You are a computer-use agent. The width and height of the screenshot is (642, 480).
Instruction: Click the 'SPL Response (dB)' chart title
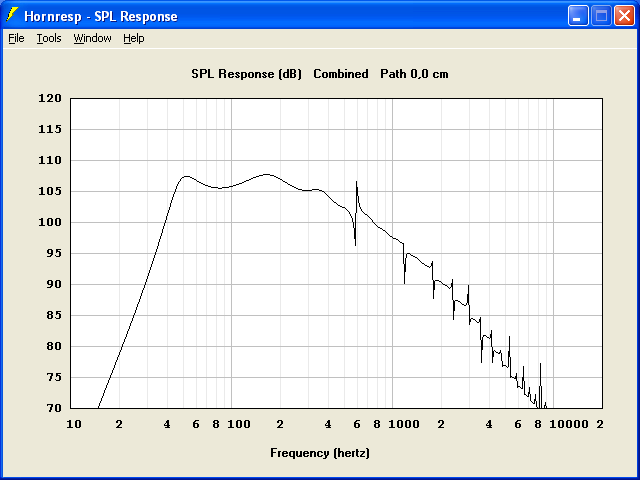[246, 74]
